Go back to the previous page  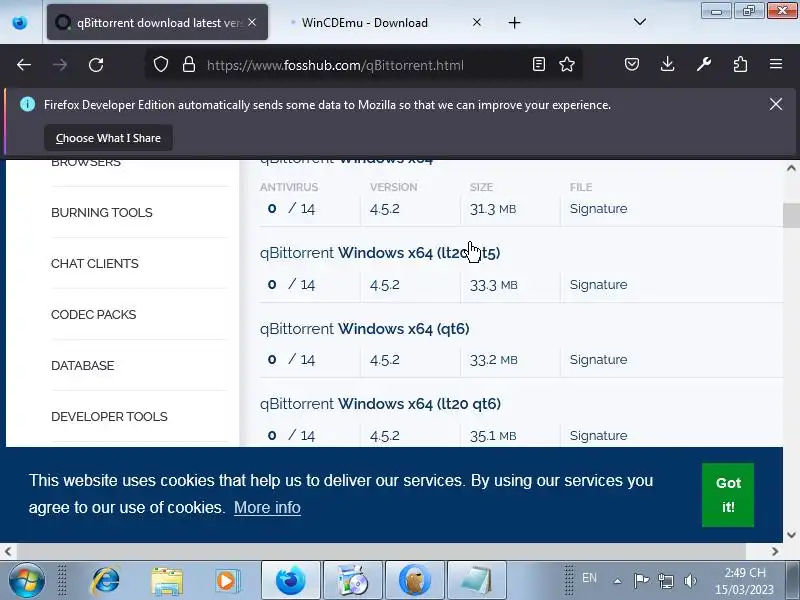(x=24, y=65)
